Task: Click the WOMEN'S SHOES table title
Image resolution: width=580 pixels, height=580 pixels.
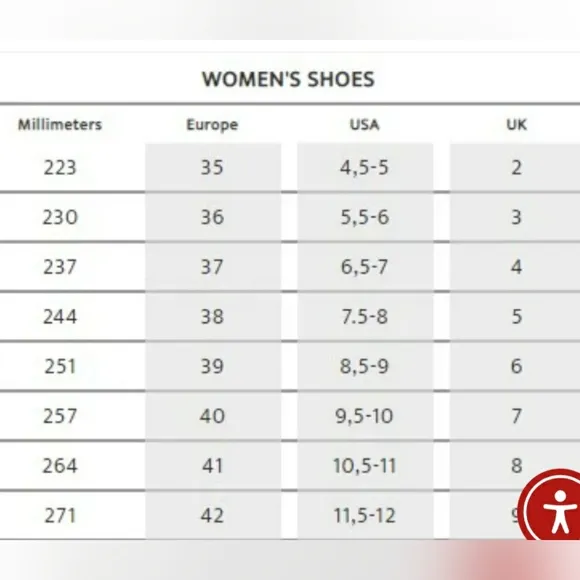Action: coord(288,79)
